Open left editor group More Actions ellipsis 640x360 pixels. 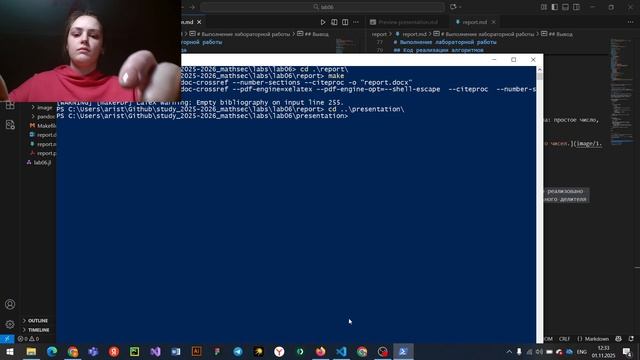(356, 22)
